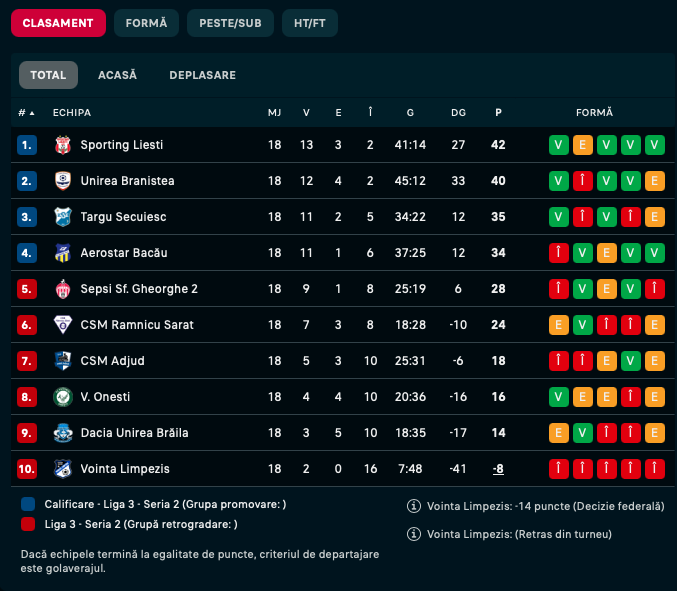677x591 pixels.
Task: Open the Targu Secuiesc team badge
Action: [x=63, y=217]
